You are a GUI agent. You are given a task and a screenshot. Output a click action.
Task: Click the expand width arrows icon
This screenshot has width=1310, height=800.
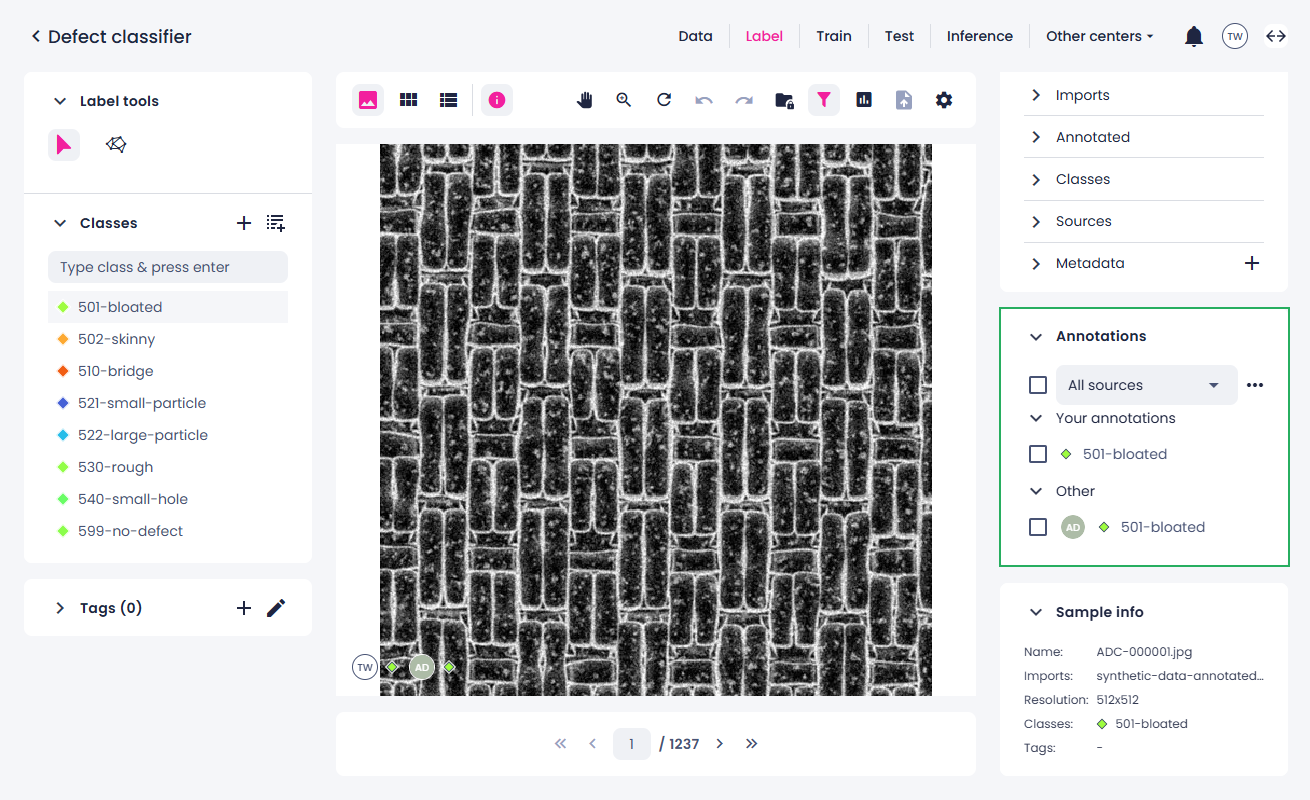tap(1276, 36)
